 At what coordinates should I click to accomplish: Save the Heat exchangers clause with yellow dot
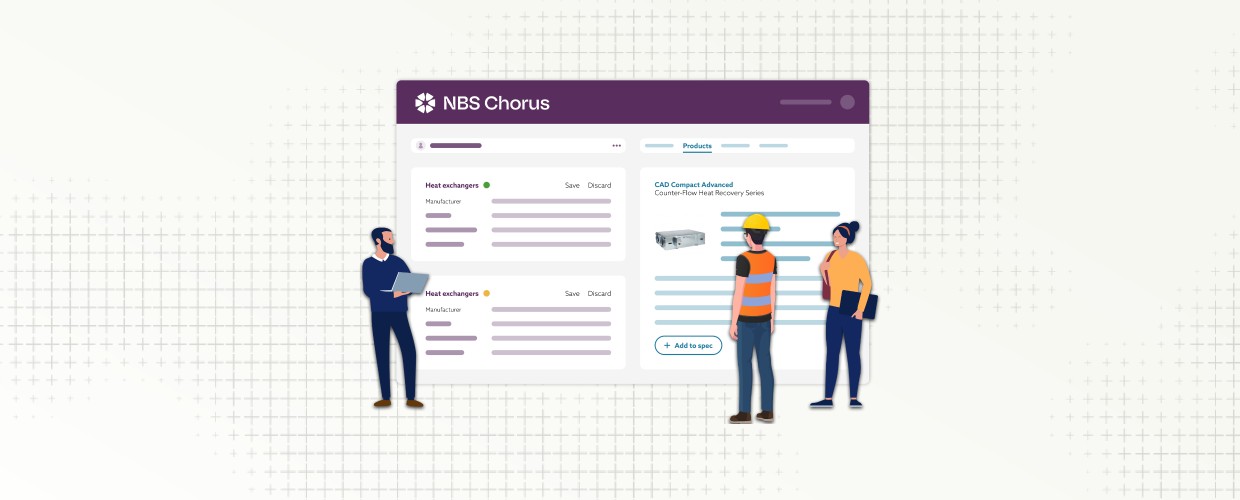tap(572, 294)
